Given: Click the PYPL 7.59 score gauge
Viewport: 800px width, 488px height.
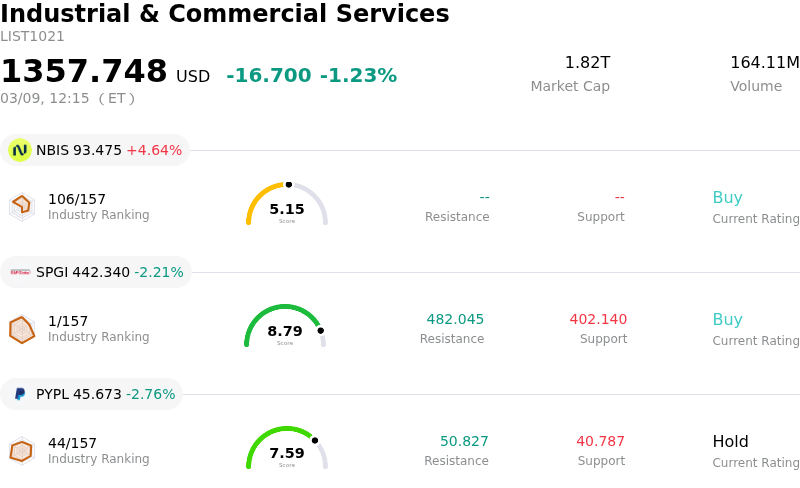Looking at the screenshot, I should (287, 449).
